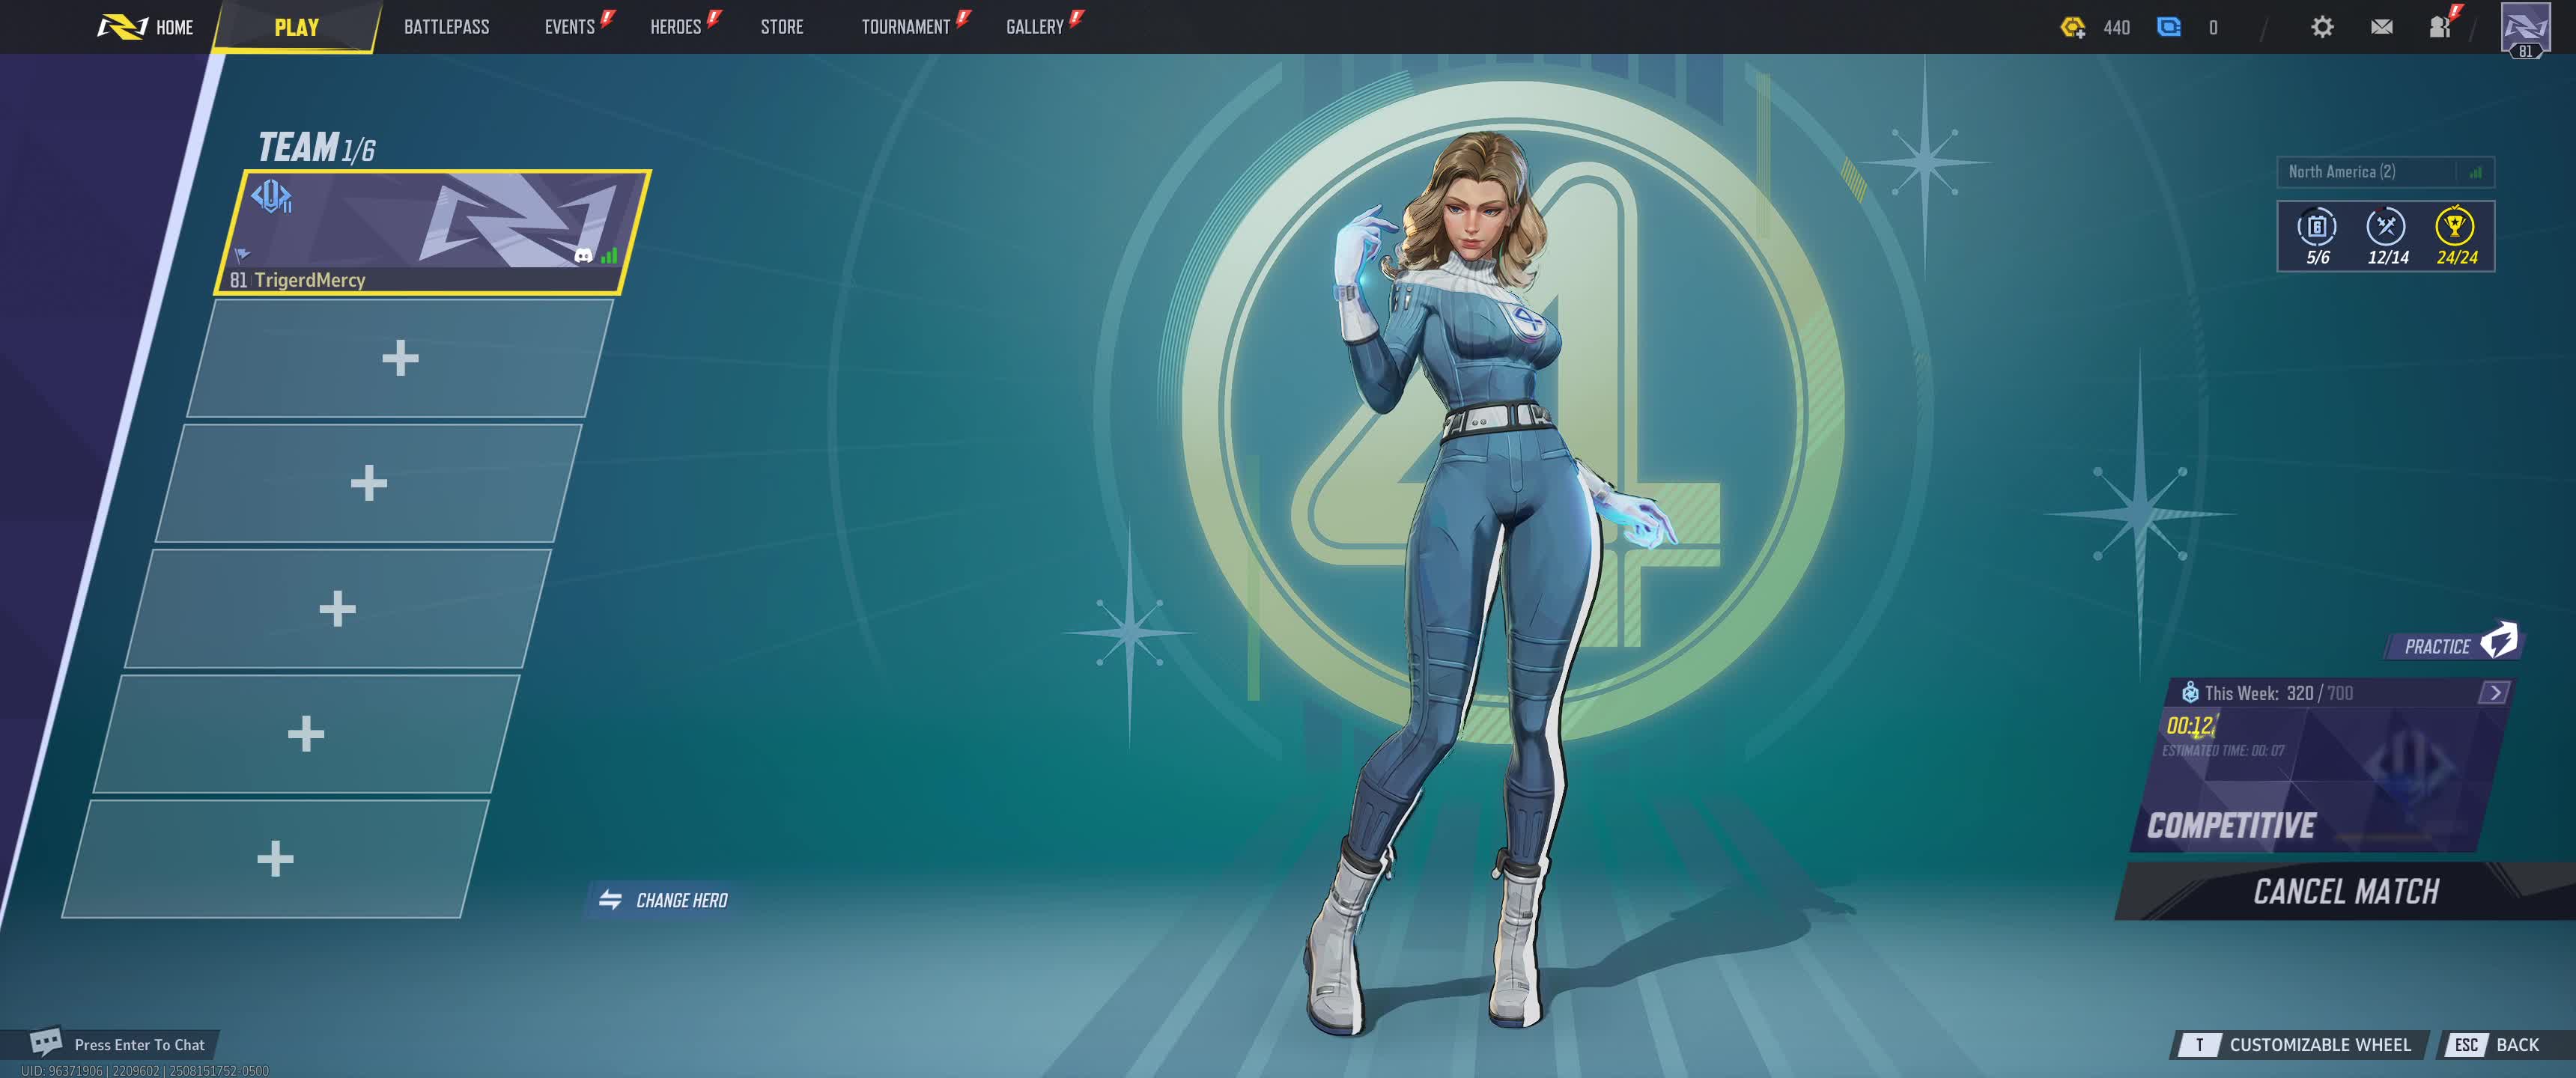Click the ESC key hint icon
Image resolution: width=2576 pixels, height=1078 pixels.
pyautogui.click(x=2466, y=1045)
